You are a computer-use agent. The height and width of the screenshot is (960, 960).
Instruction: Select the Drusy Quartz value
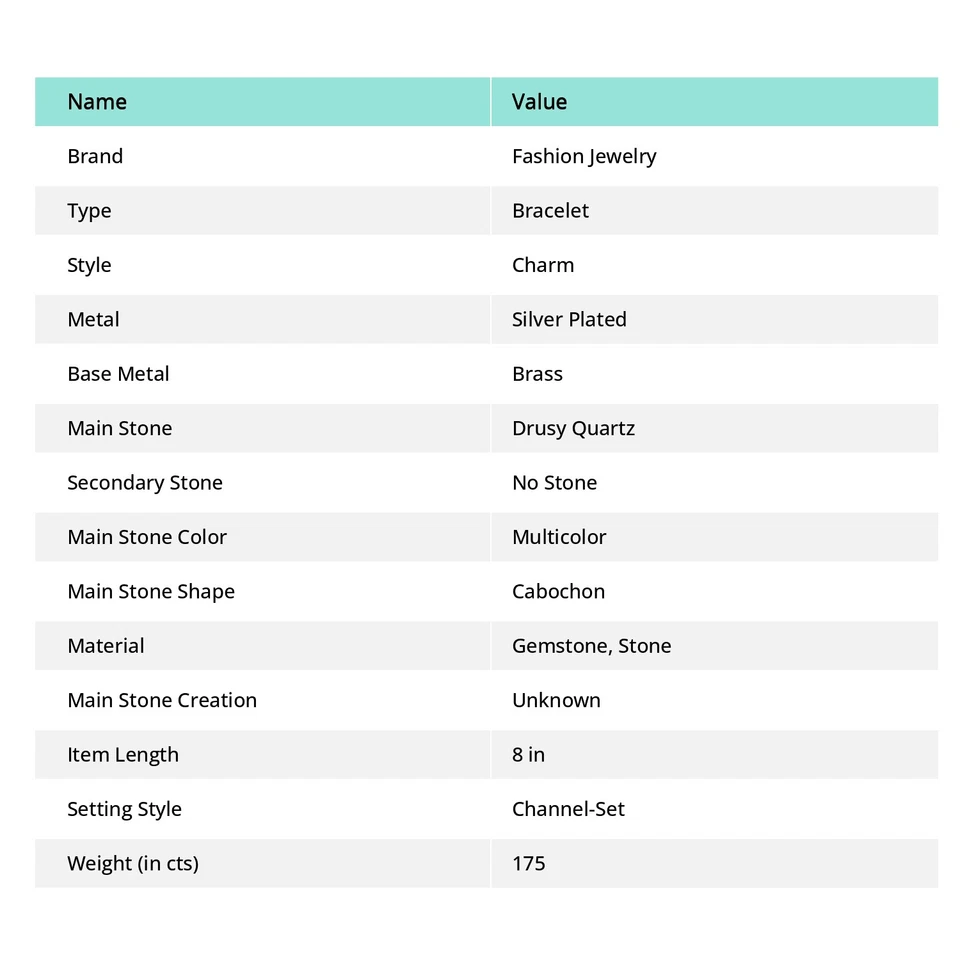[573, 429]
